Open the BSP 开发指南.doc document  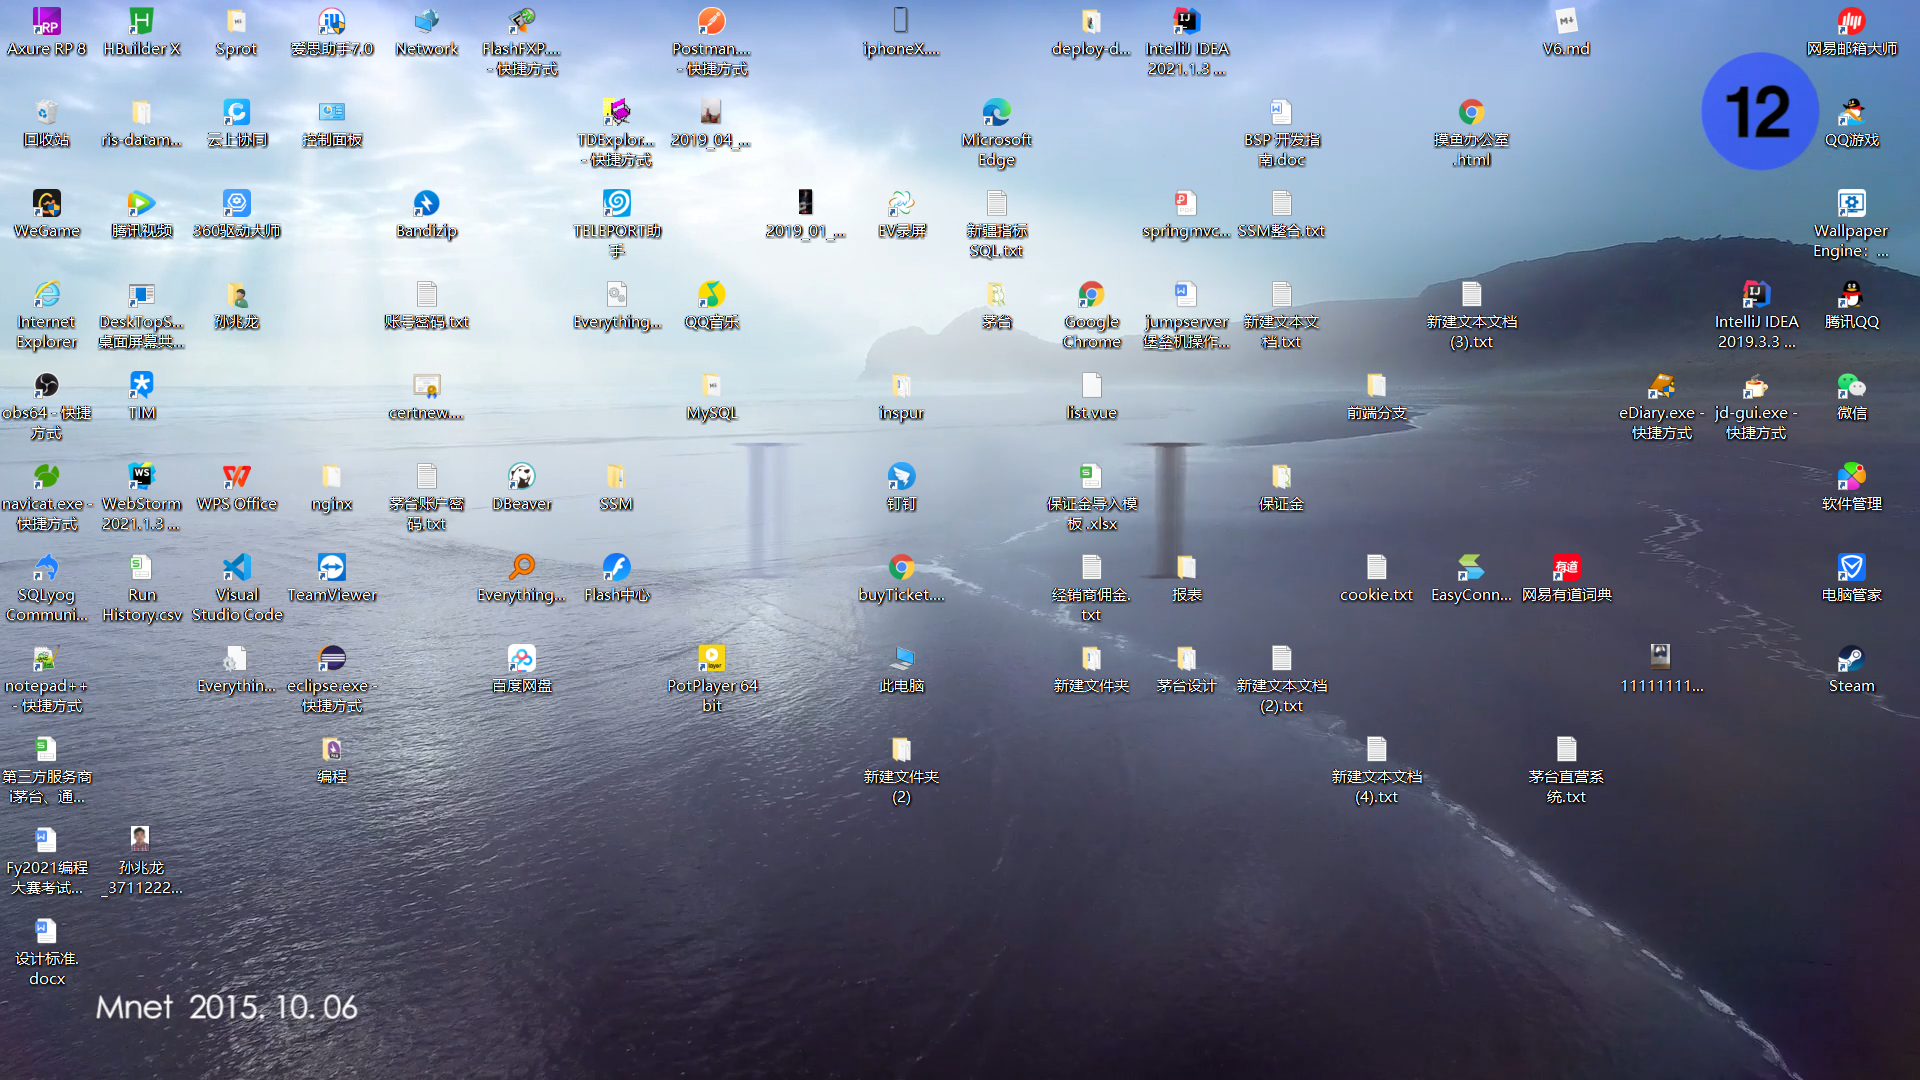pyautogui.click(x=1282, y=133)
